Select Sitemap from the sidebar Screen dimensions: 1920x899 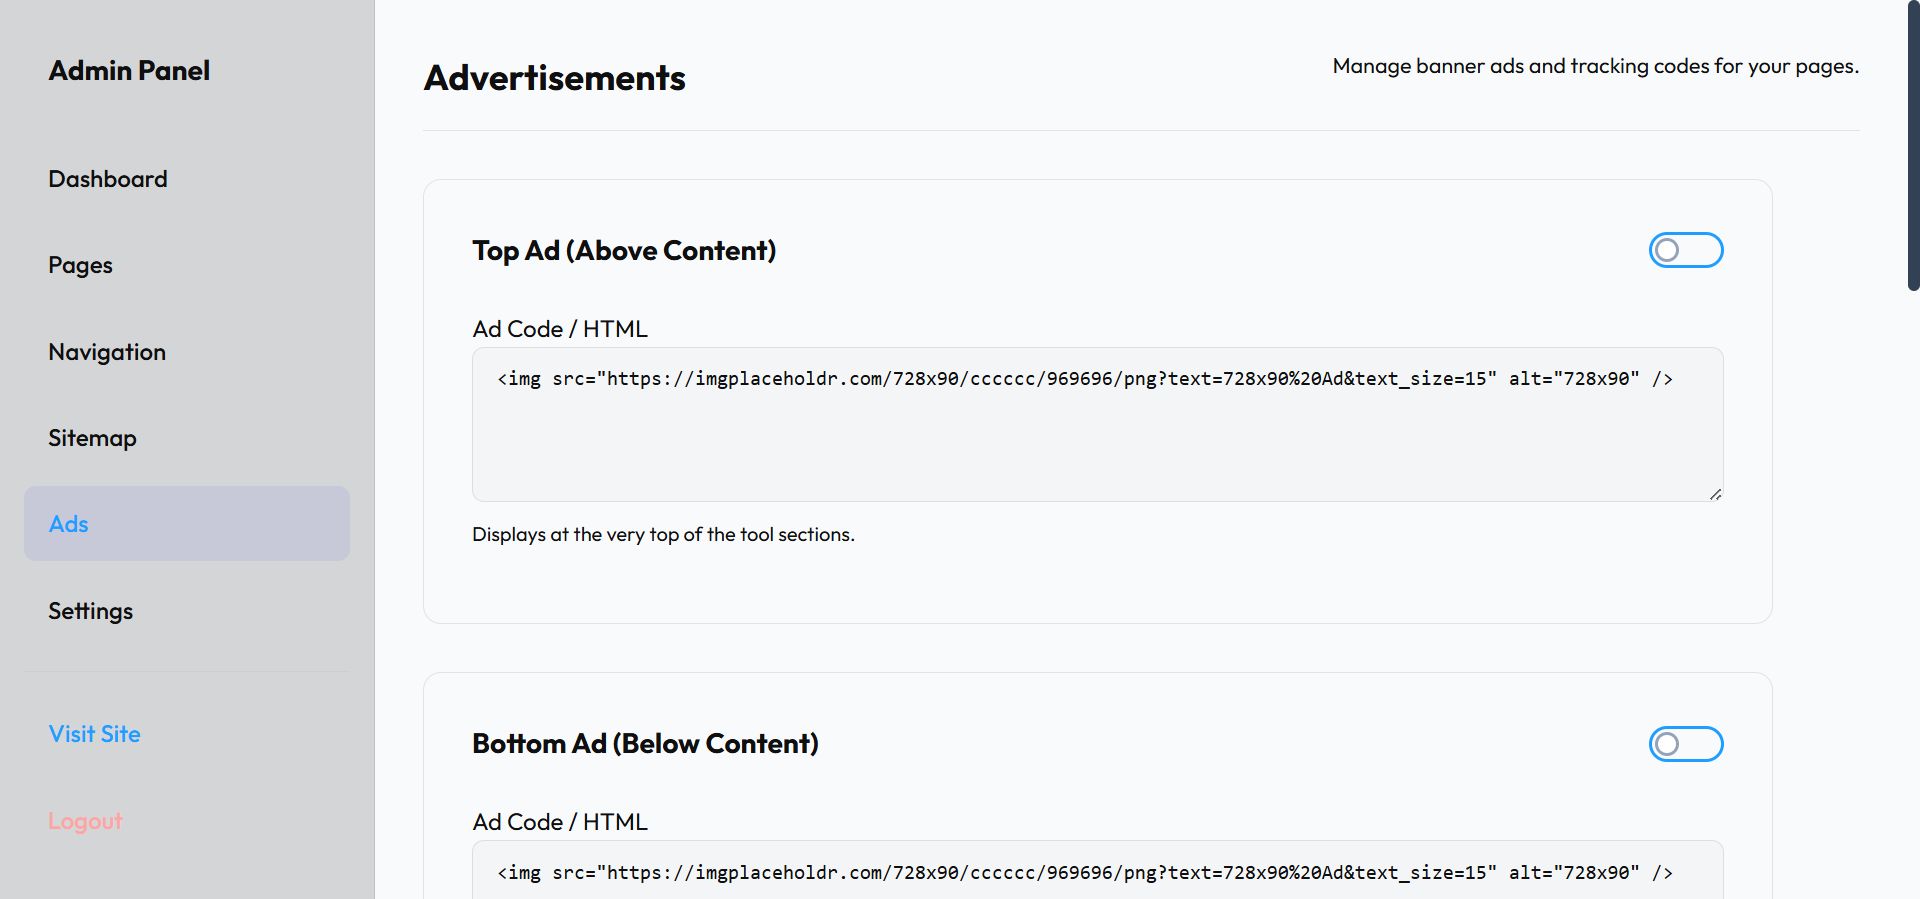click(92, 438)
